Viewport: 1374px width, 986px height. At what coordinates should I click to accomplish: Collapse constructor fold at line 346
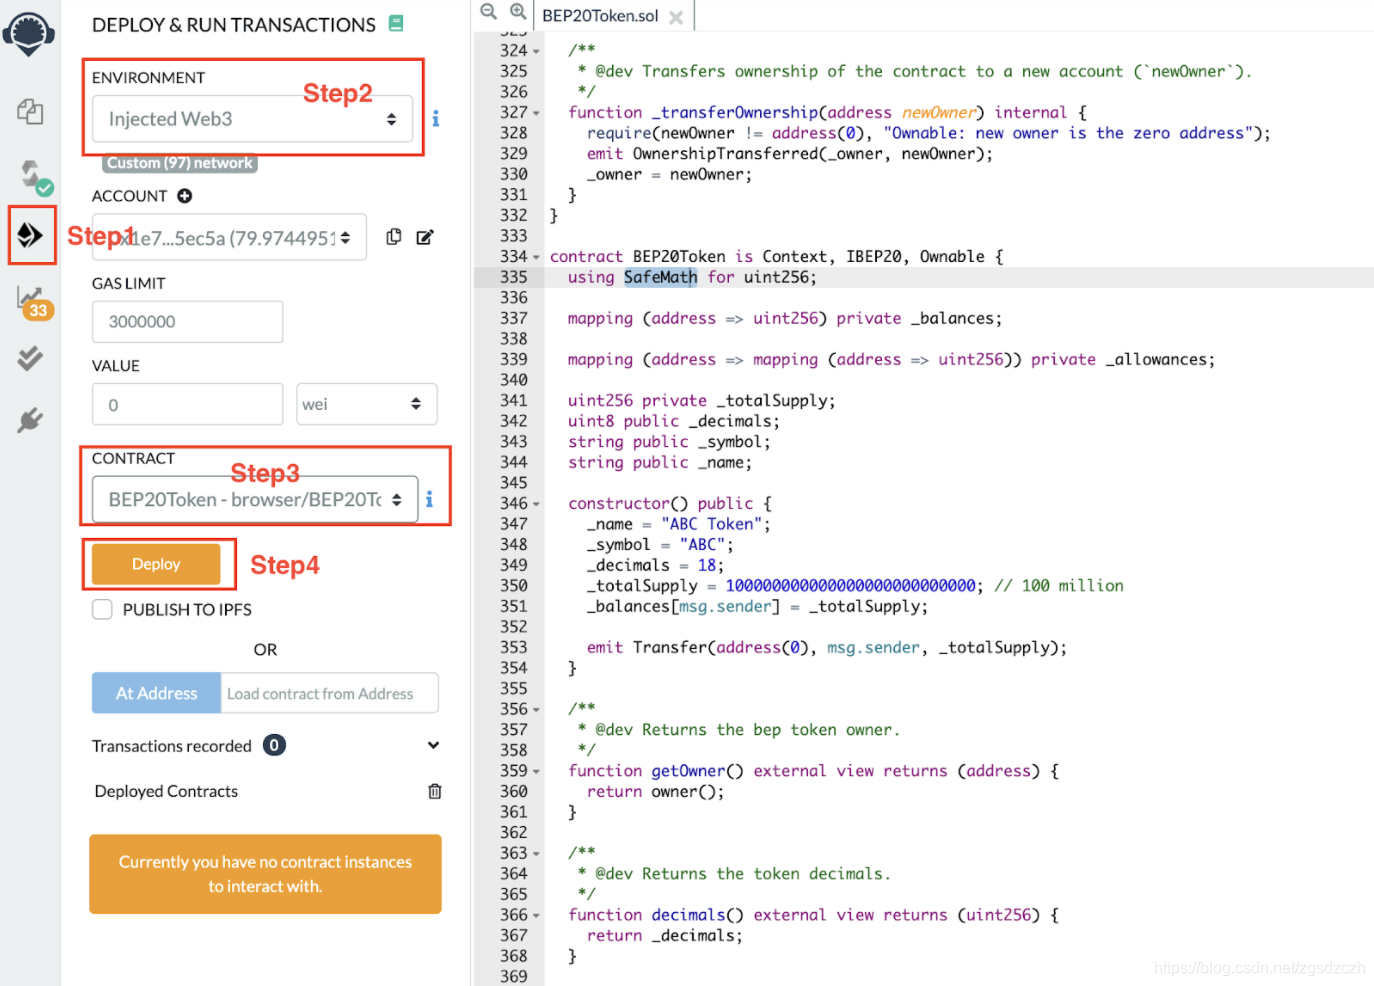[x=536, y=504]
